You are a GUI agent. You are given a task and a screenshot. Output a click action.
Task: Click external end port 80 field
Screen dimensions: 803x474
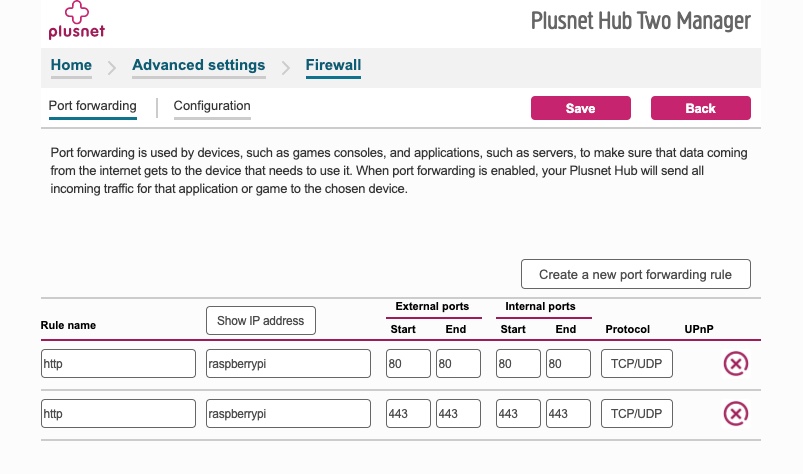pyautogui.click(x=458, y=364)
